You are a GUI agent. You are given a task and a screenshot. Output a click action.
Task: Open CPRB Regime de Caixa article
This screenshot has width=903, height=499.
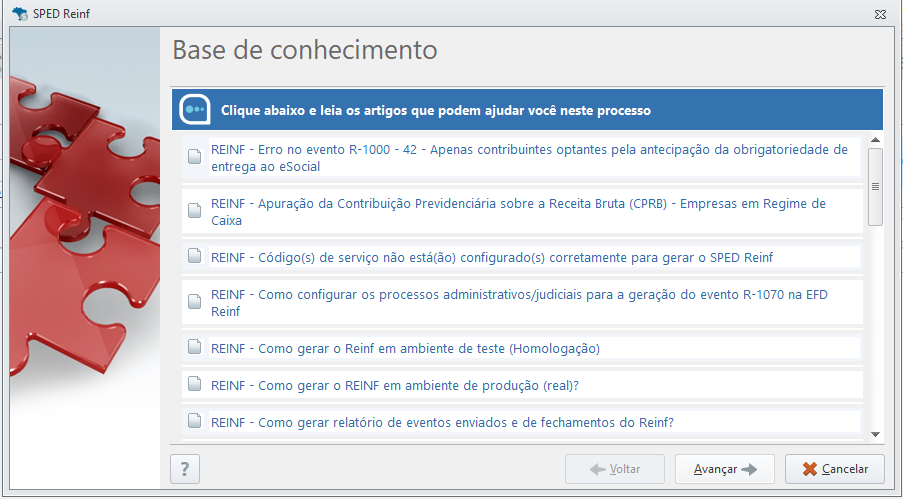pos(518,212)
